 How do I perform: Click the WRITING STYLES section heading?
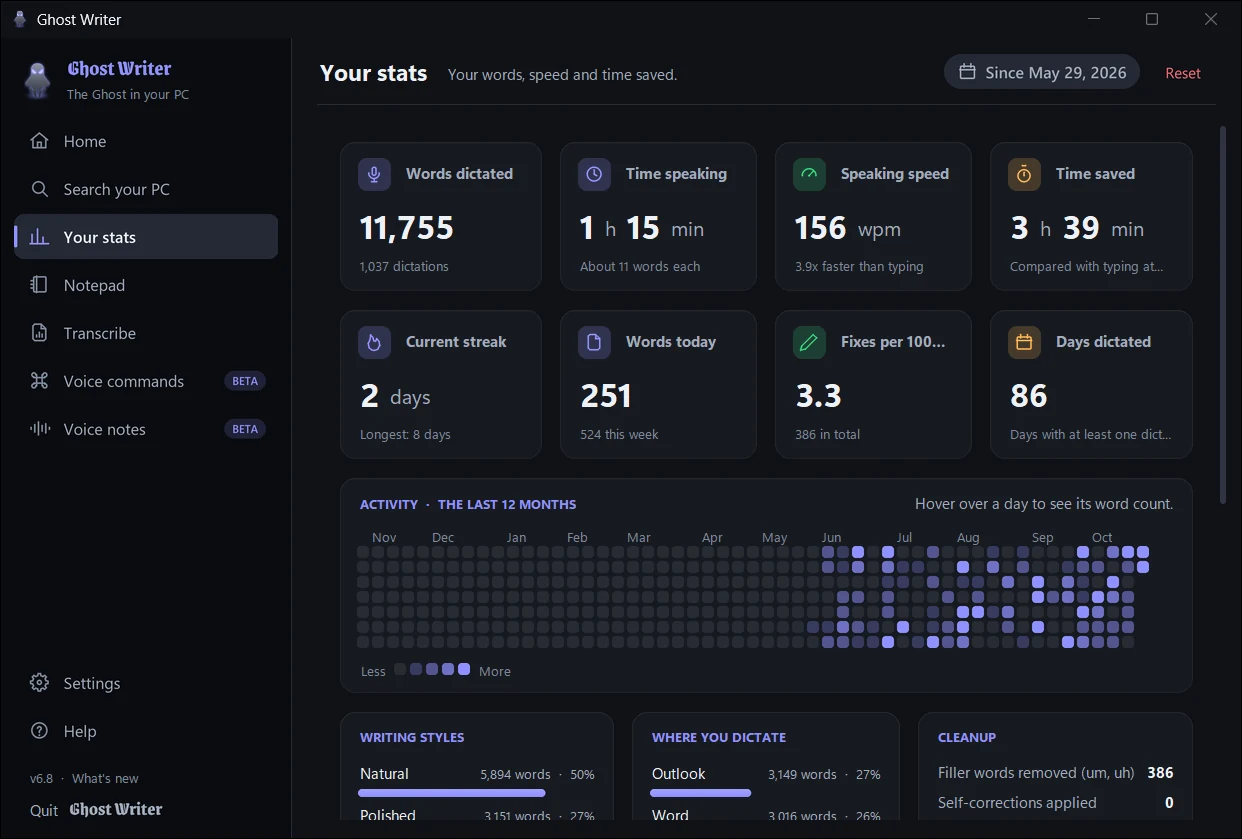click(x=412, y=737)
